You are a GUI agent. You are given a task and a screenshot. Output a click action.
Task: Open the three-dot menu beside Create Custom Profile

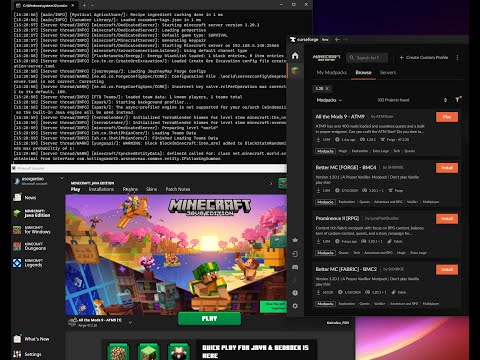[457, 57]
